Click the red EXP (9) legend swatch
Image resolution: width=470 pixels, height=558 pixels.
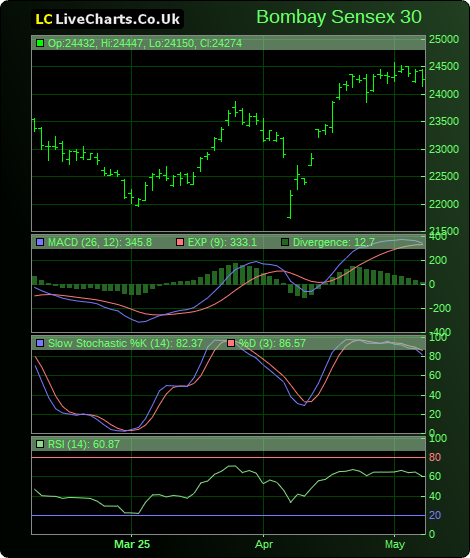(x=180, y=242)
